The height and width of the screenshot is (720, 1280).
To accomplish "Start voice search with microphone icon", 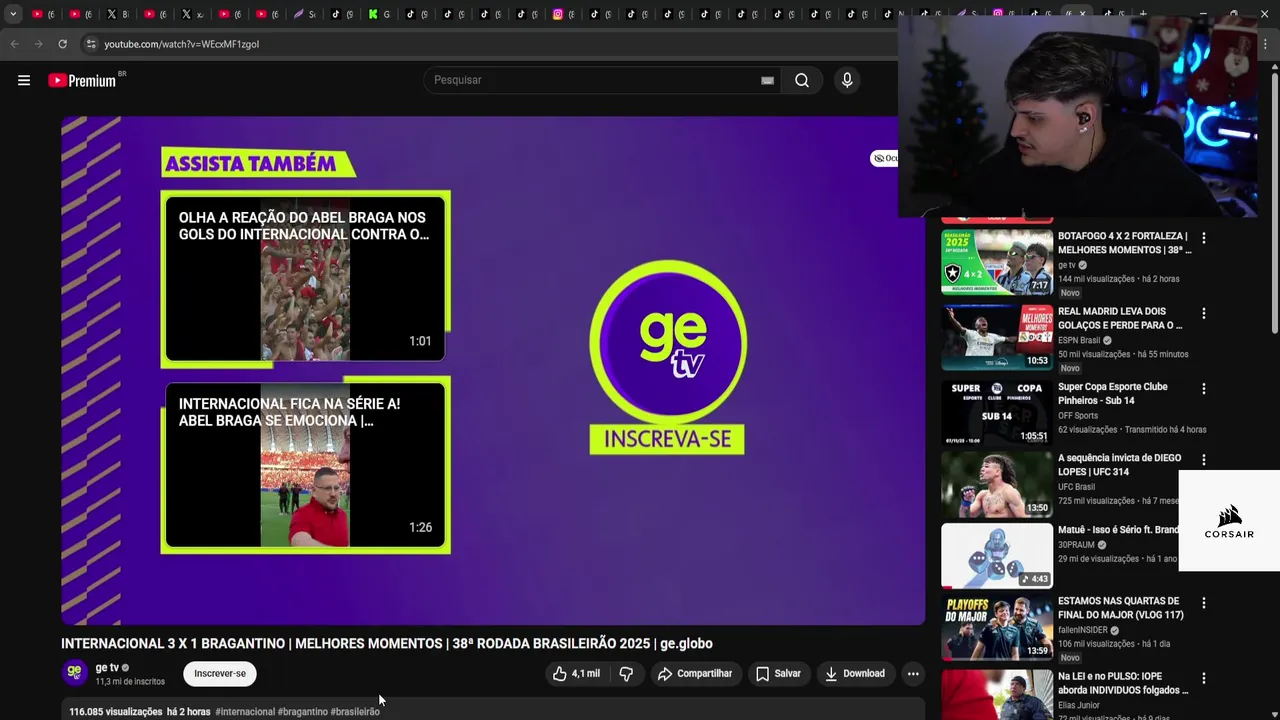I will 847,80.
